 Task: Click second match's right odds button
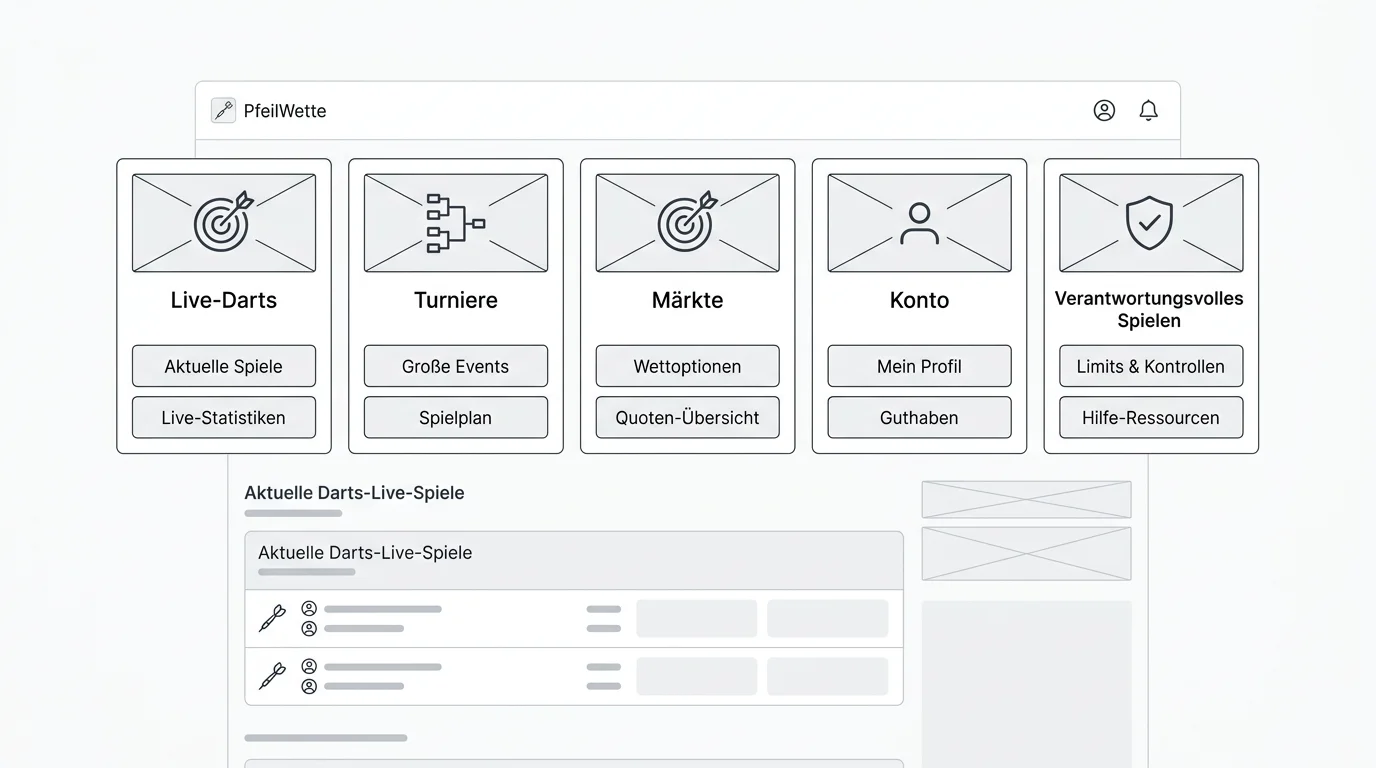click(828, 676)
